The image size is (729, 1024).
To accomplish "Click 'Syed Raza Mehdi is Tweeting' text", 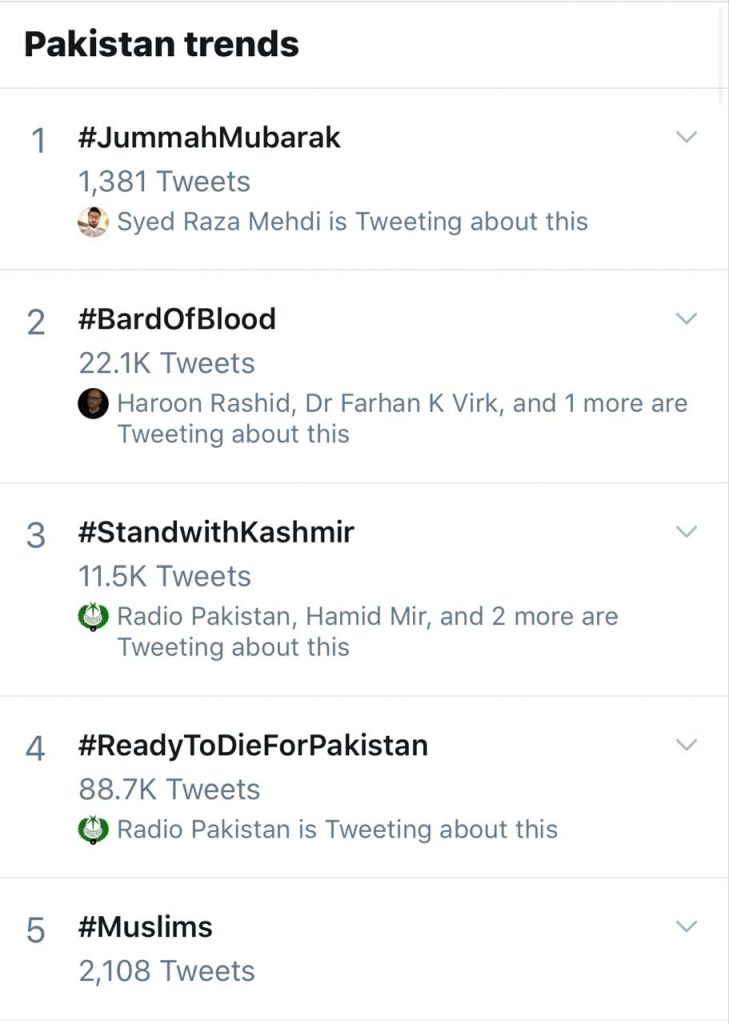I will (x=352, y=222).
